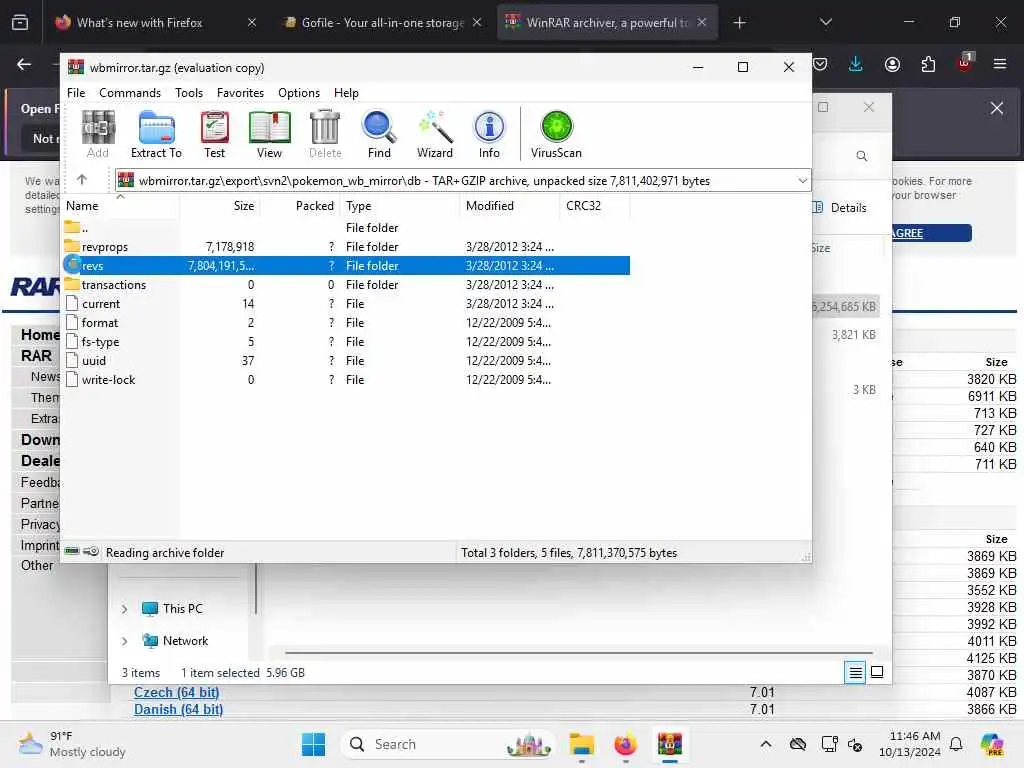Screen dimensions: 1024x768
Task: Open File Explorer from the taskbar
Action: pos(581,744)
